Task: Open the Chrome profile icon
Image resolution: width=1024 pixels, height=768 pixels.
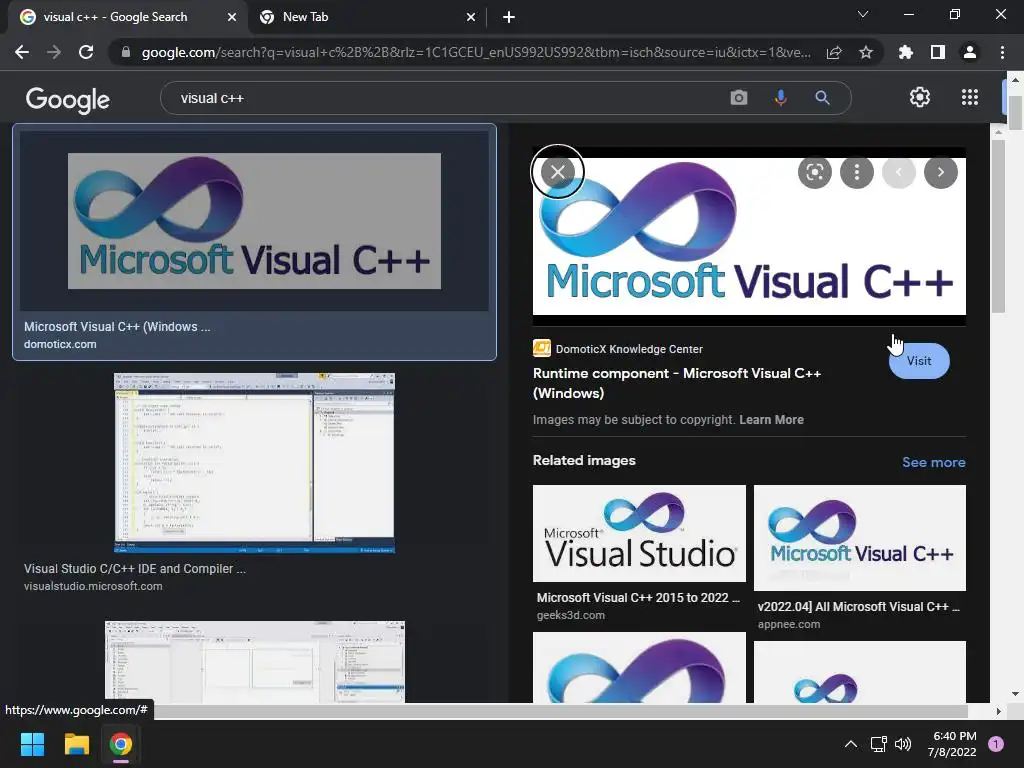Action: click(x=970, y=52)
